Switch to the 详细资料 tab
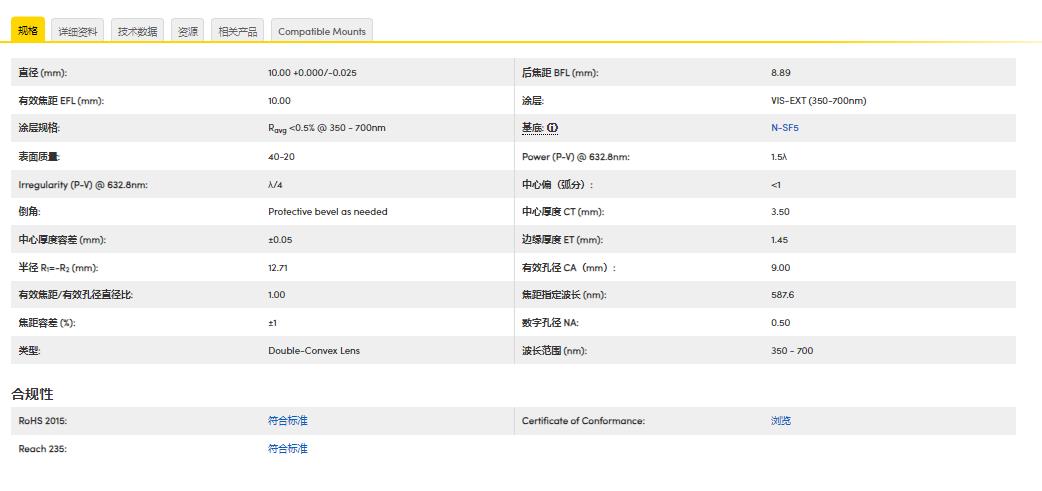The width and height of the screenshot is (1042, 491). click(78, 31)
